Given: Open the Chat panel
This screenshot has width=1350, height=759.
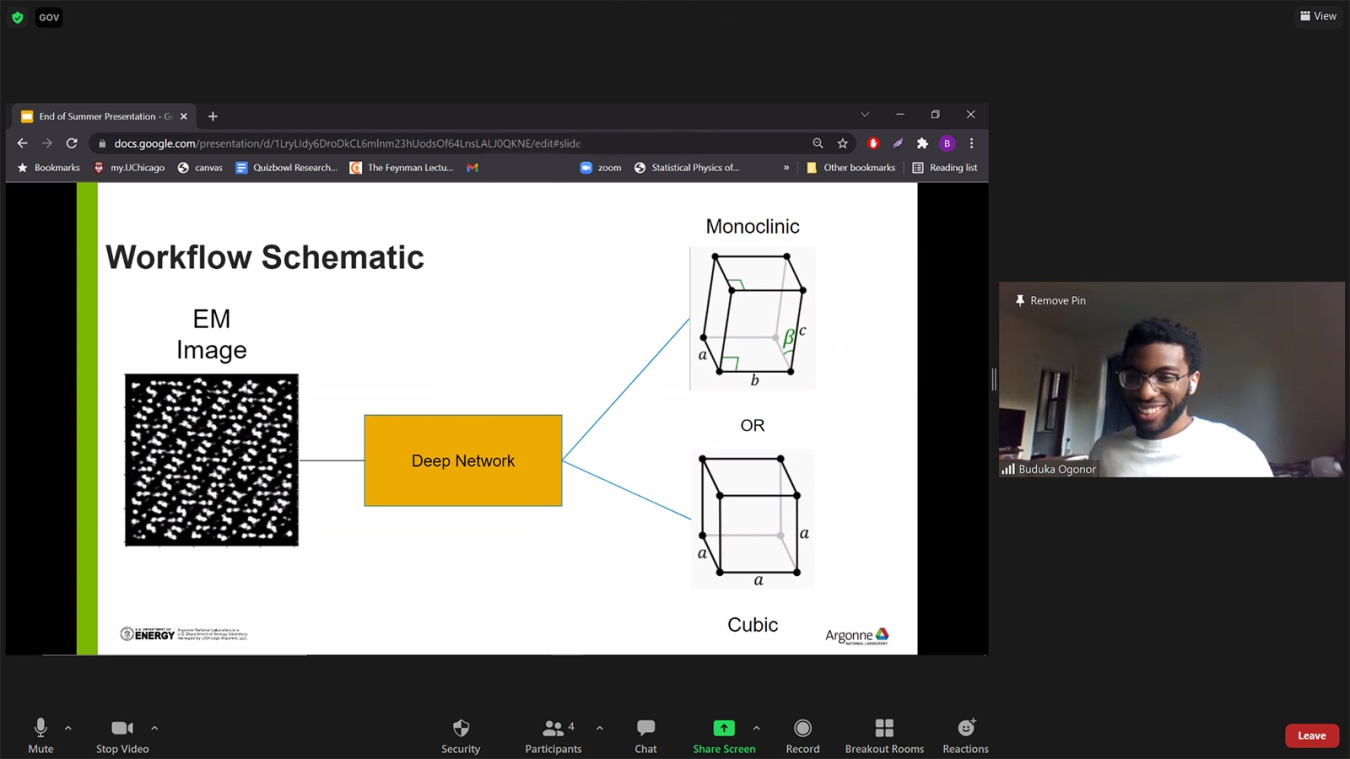Looking at the screenshot, I should click(x=646, y=735).
